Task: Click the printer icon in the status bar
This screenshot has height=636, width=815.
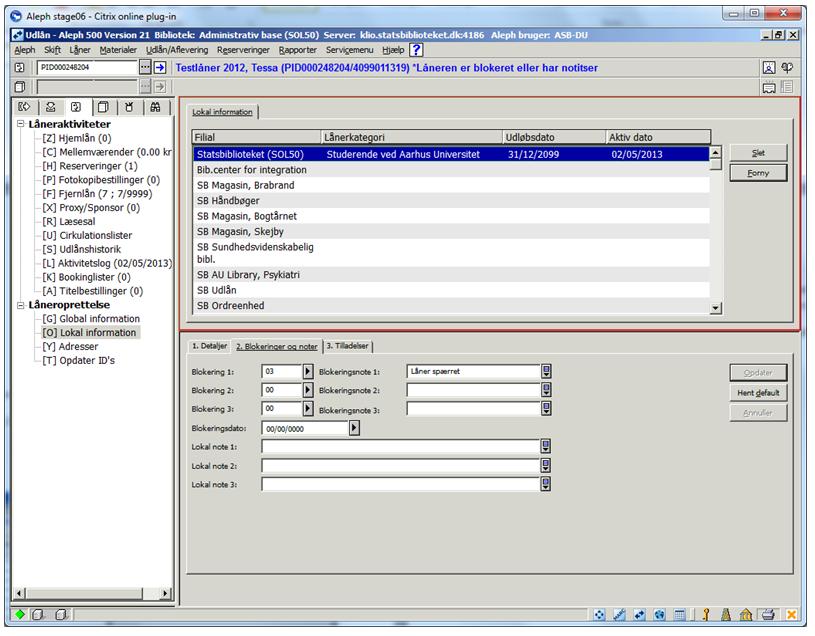Action: (768, 615)
